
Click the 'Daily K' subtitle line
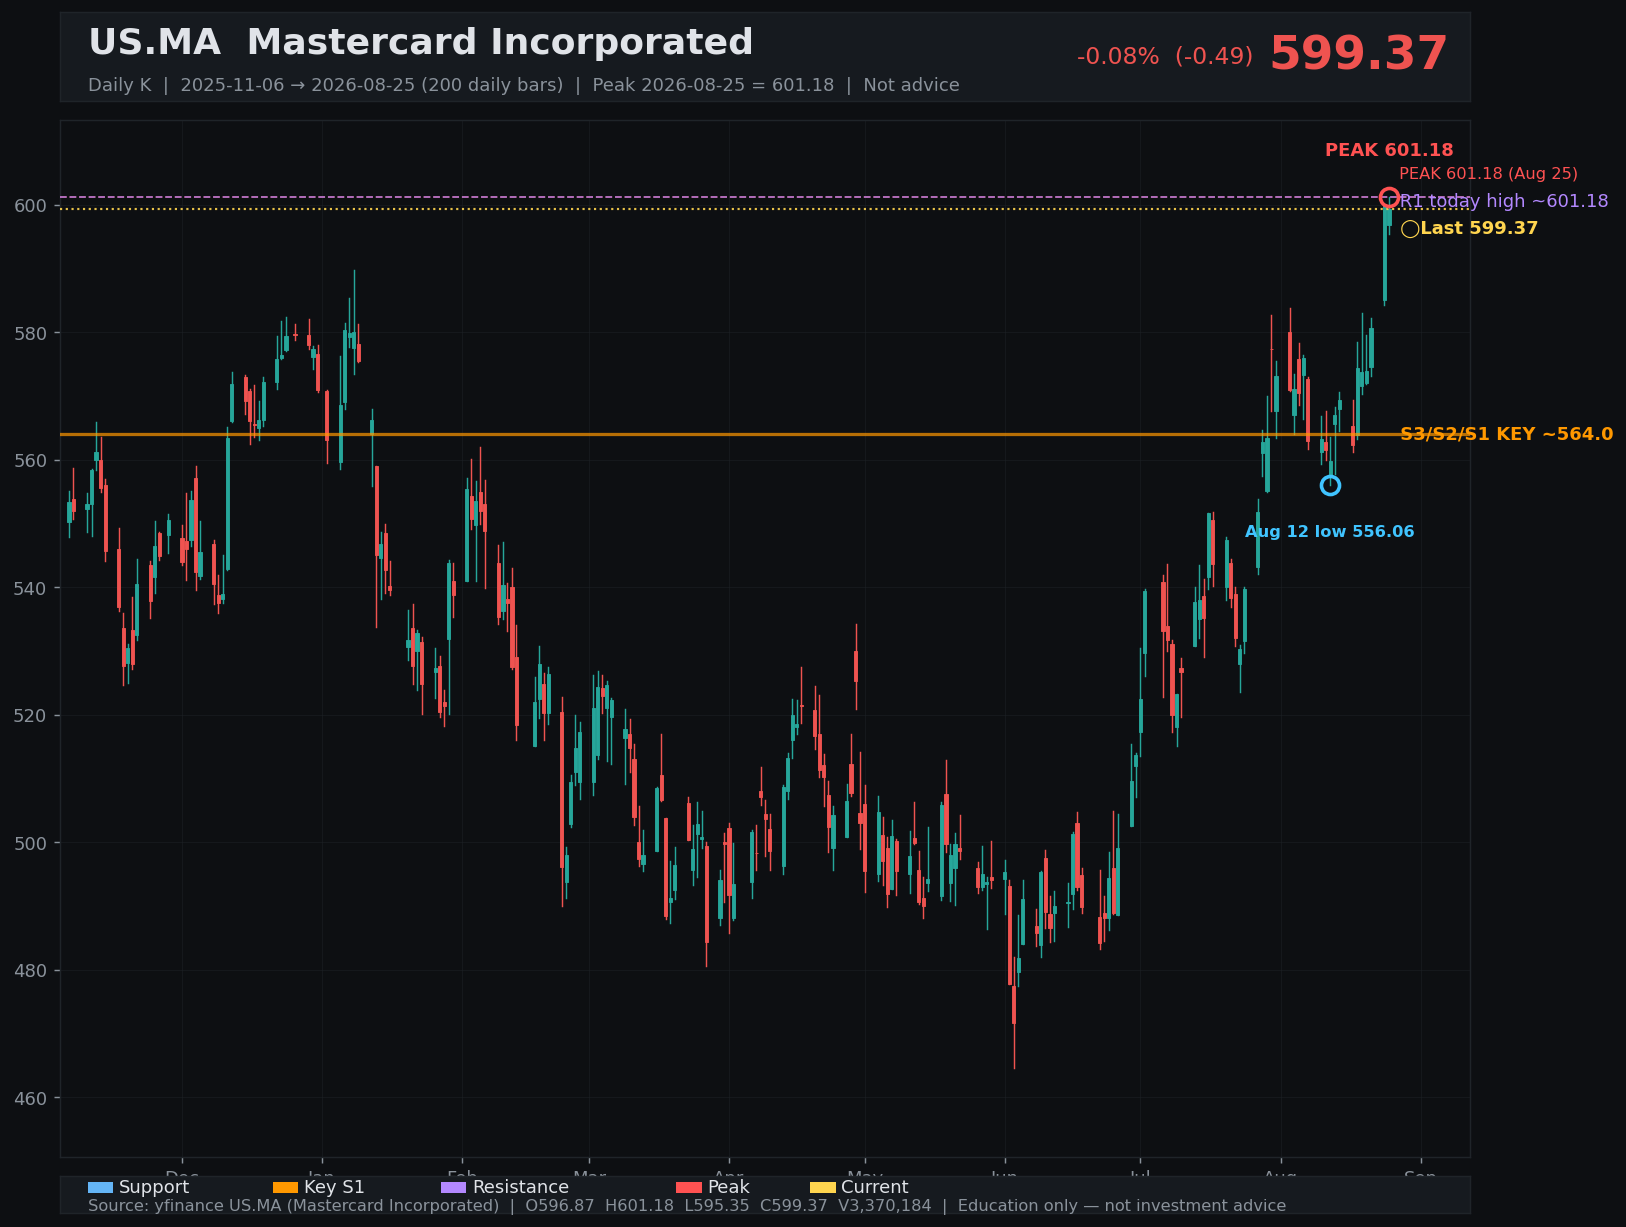(x=524, y=85)
